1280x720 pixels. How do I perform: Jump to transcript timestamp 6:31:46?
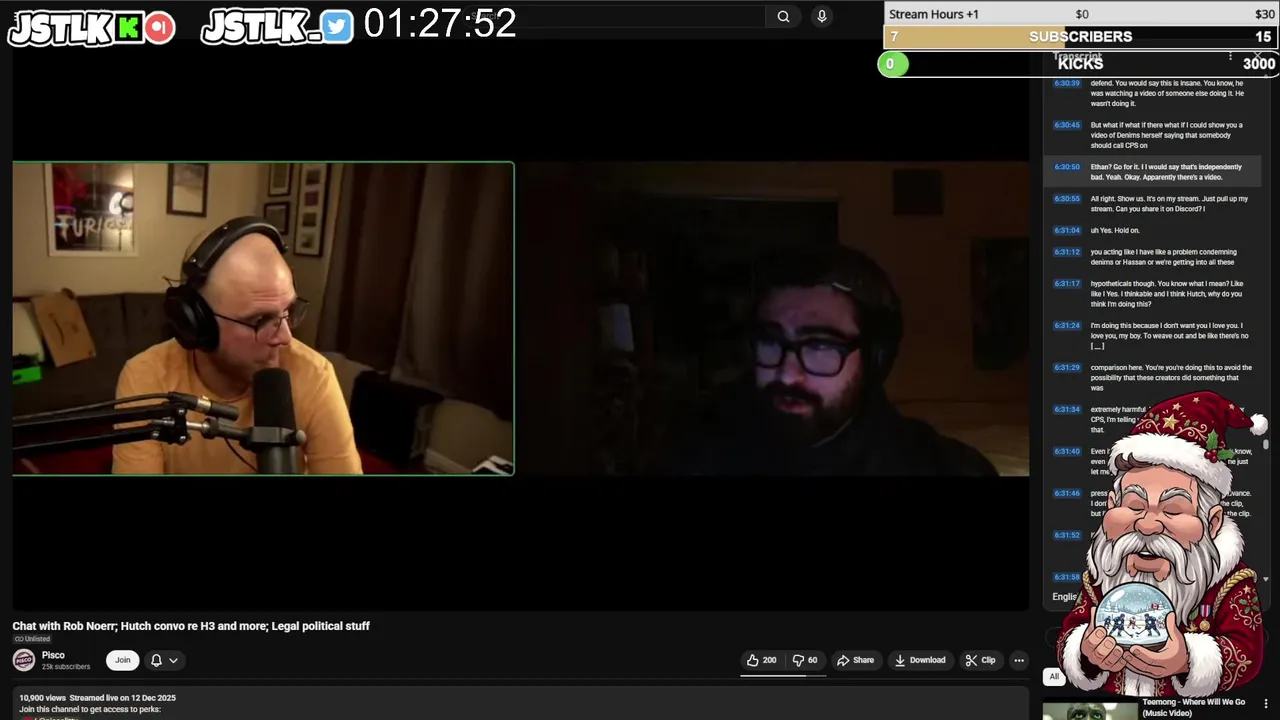(x=1067, y=493)
